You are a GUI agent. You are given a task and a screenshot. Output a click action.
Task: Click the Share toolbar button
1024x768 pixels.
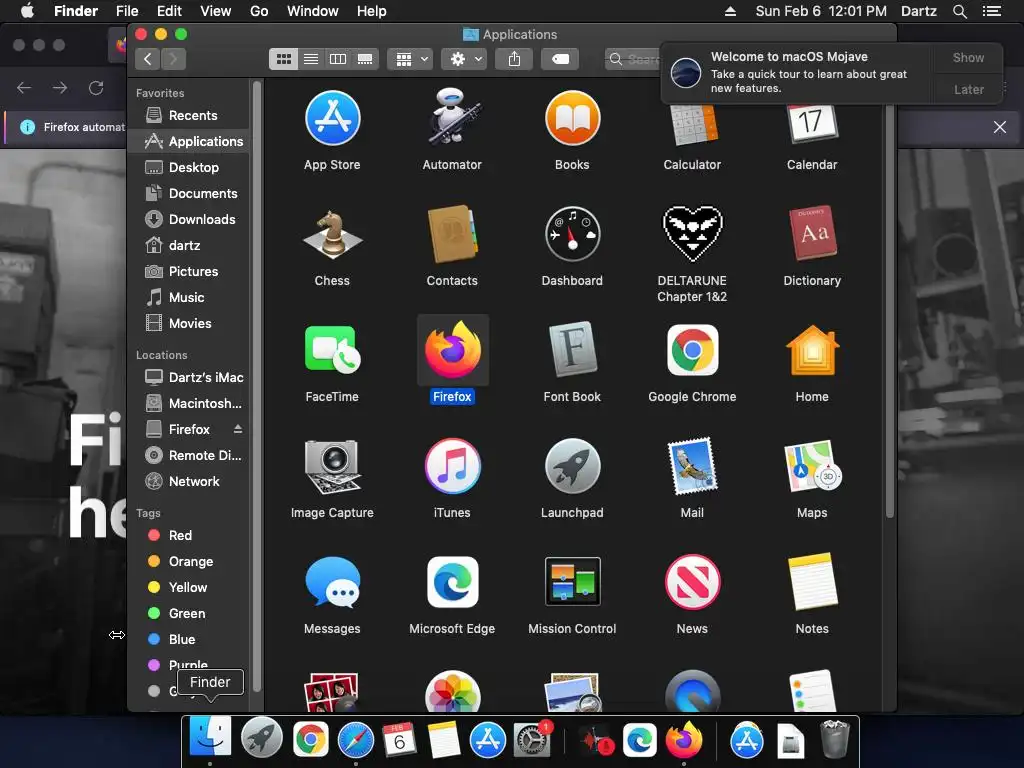pyautogui.click(x=514, y=59)
